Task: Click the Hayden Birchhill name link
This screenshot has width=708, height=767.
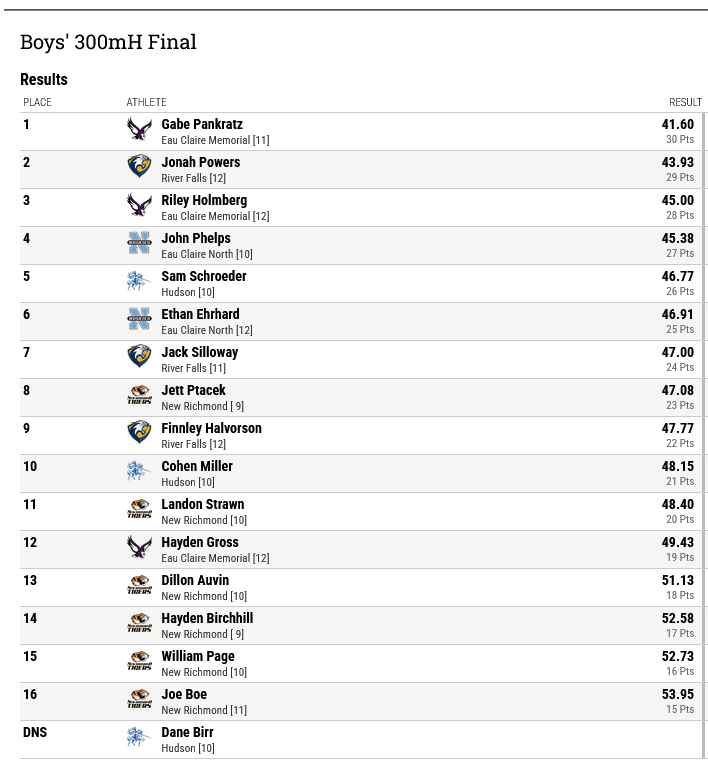Action: pos(207,618)
